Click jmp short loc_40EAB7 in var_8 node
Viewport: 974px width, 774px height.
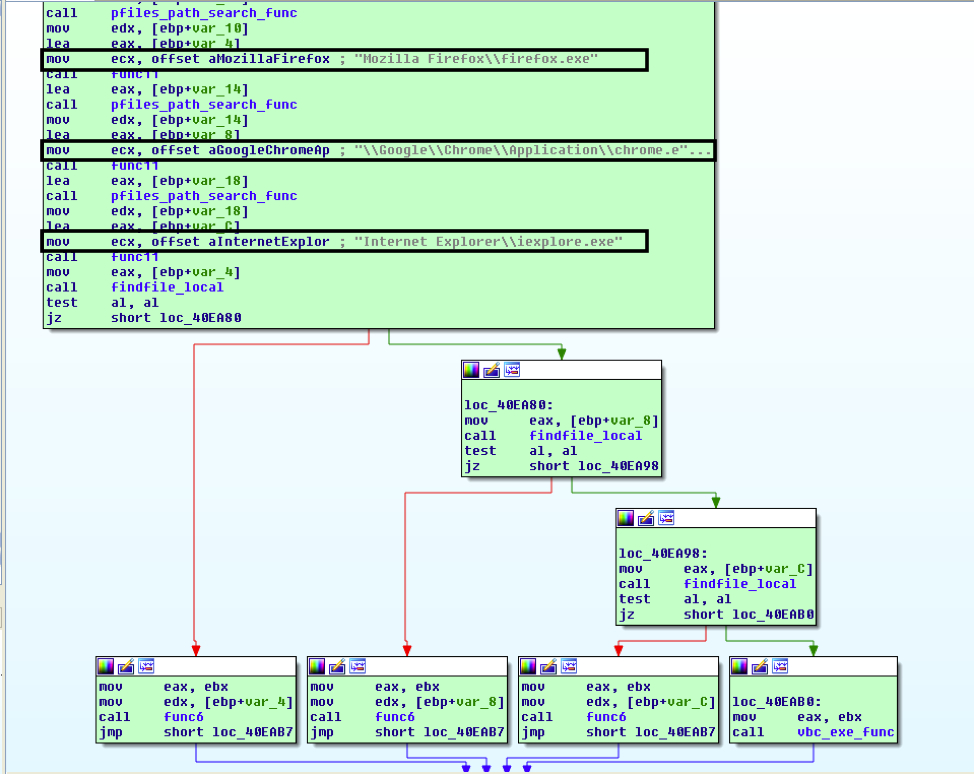[407, 732]
